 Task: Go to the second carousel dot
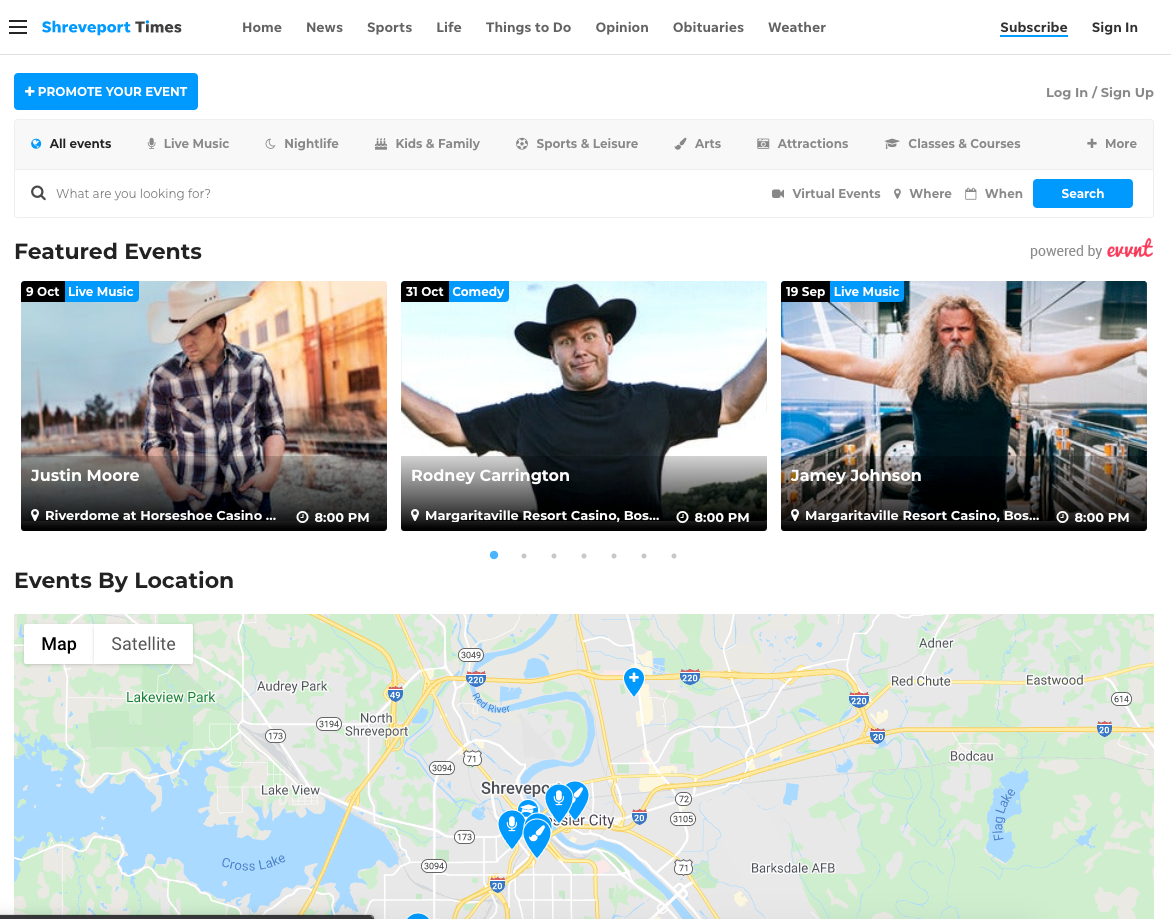point(524,555)
